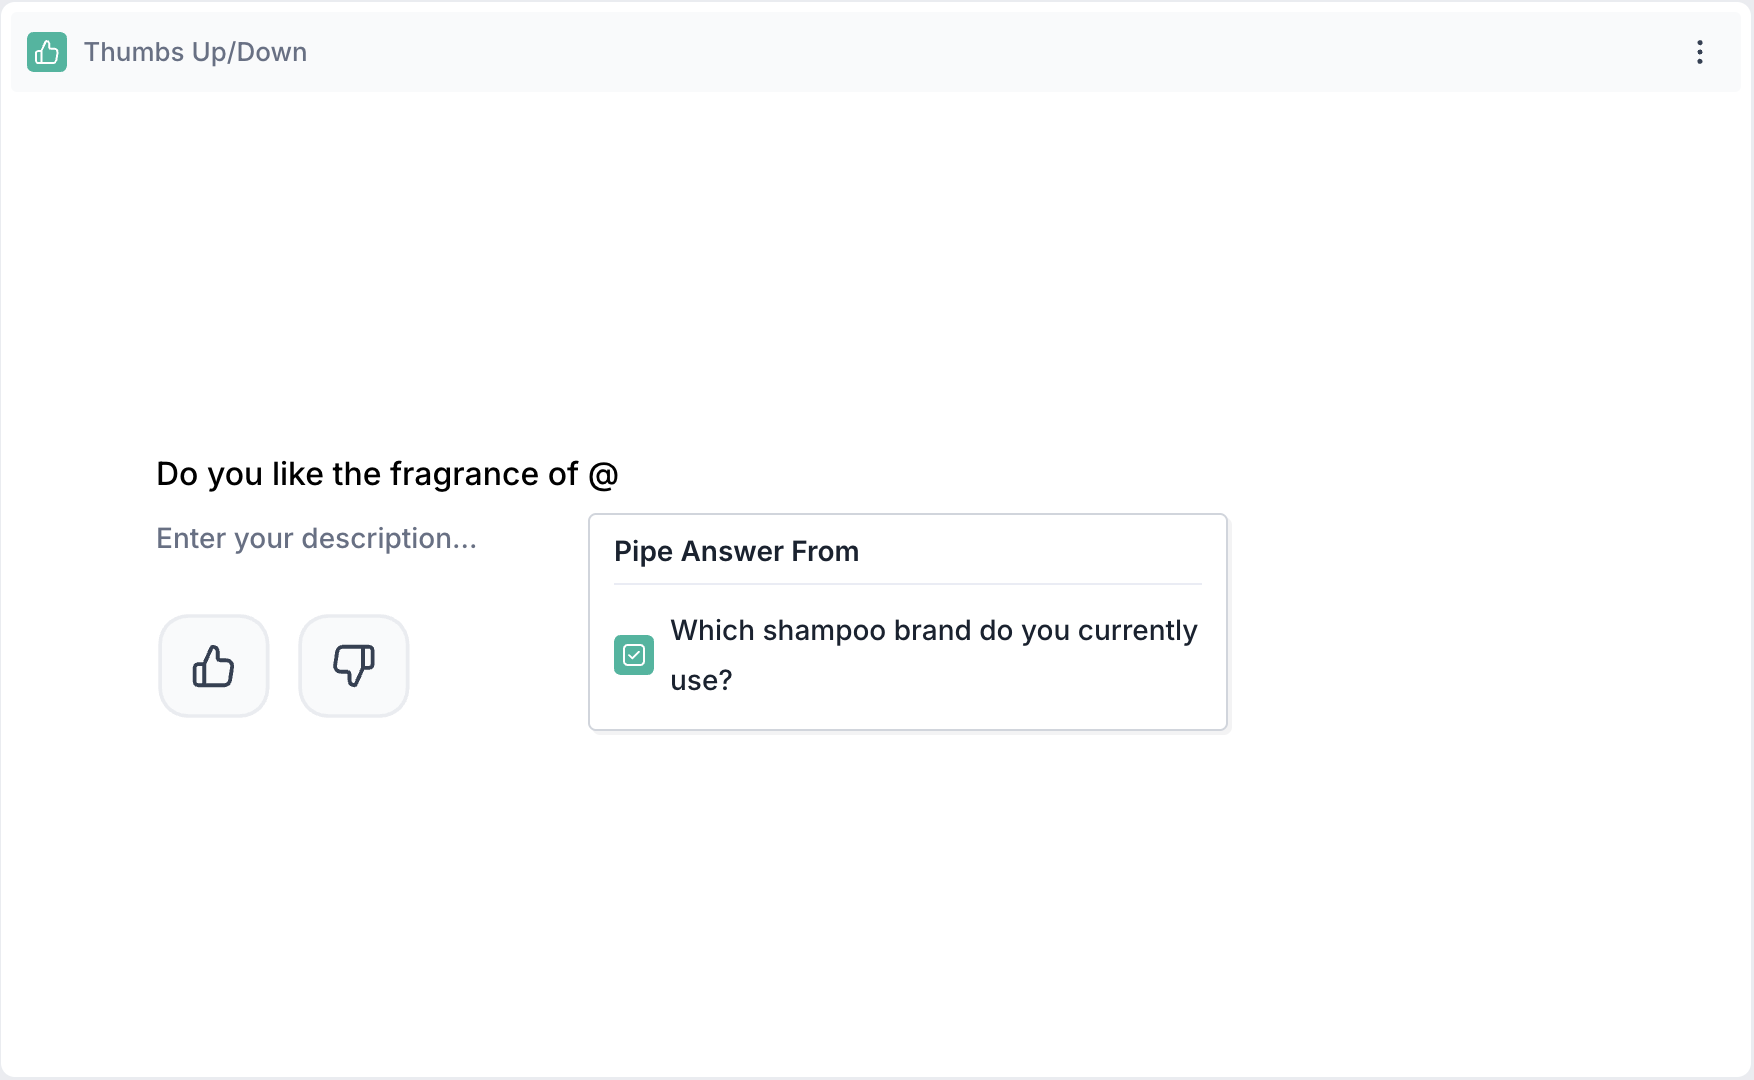The image size is (1754, 1080).
Task: Click the "Enter your description..." field
Action: click(316, 538)
